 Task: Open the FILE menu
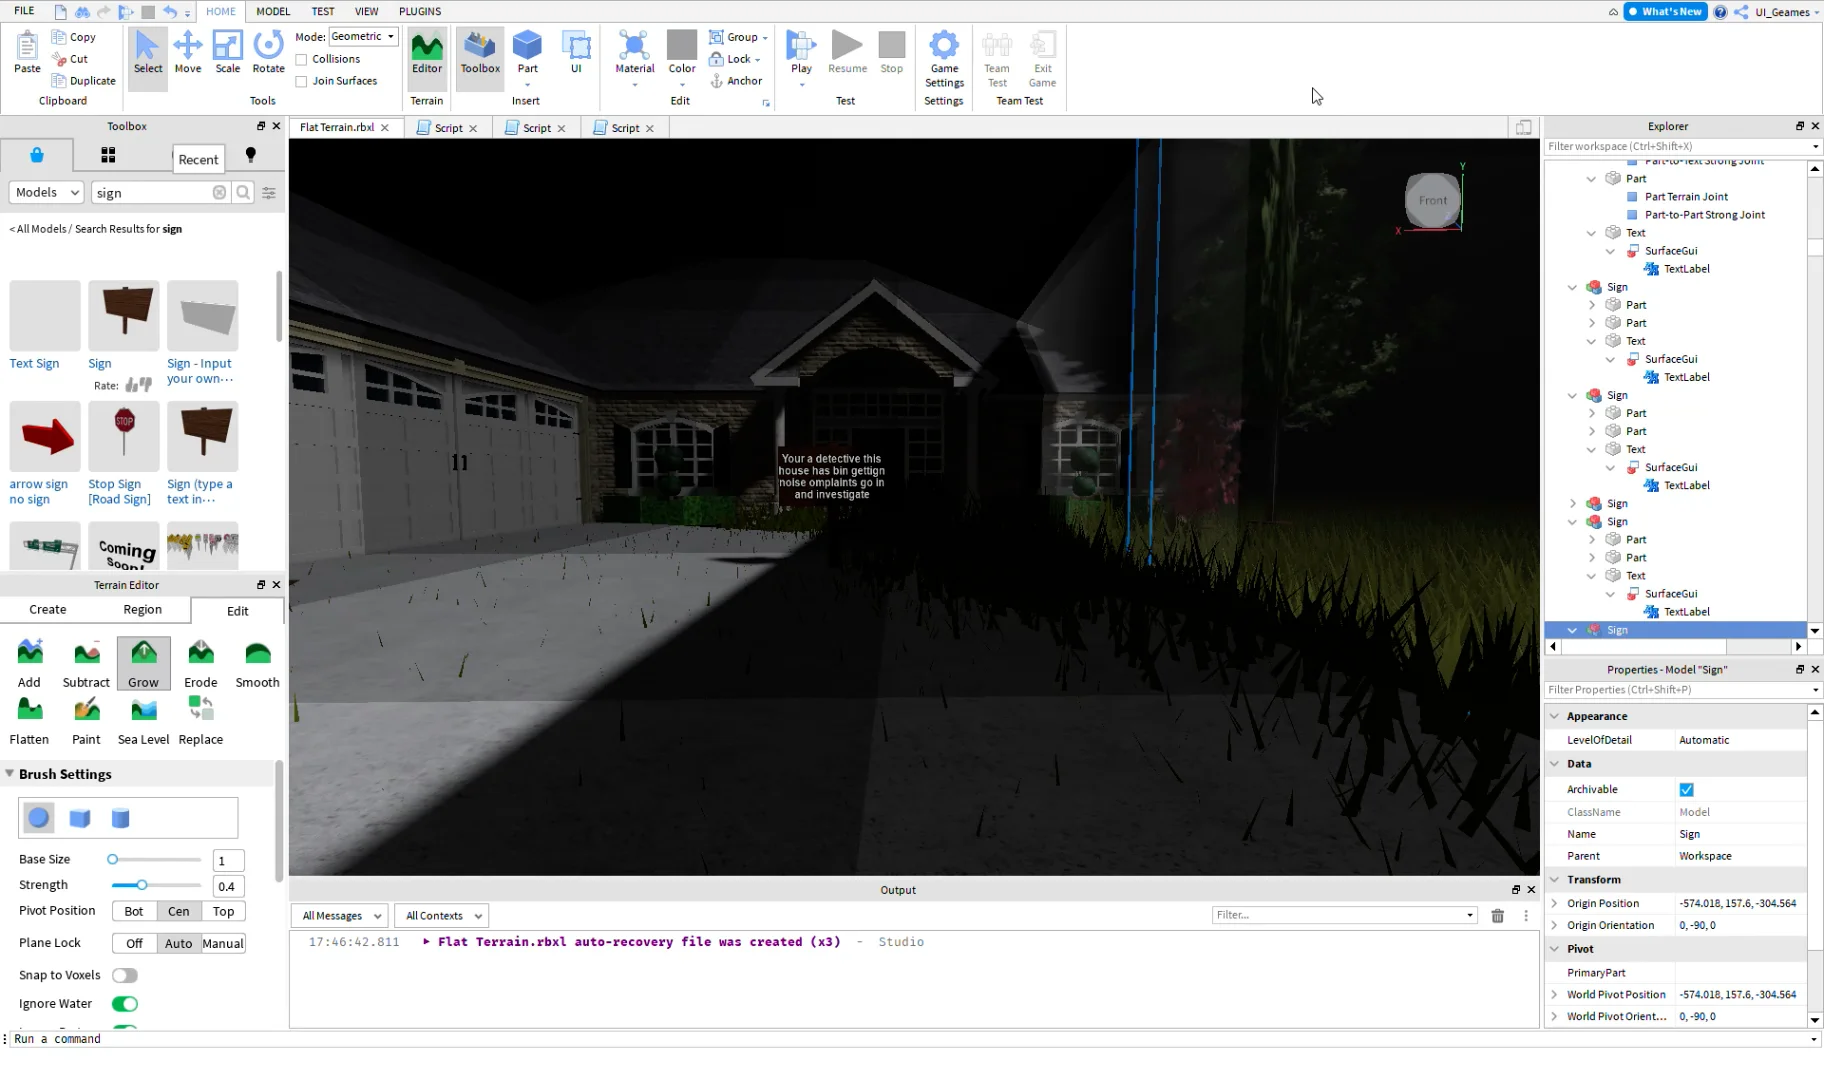(24, 11)
